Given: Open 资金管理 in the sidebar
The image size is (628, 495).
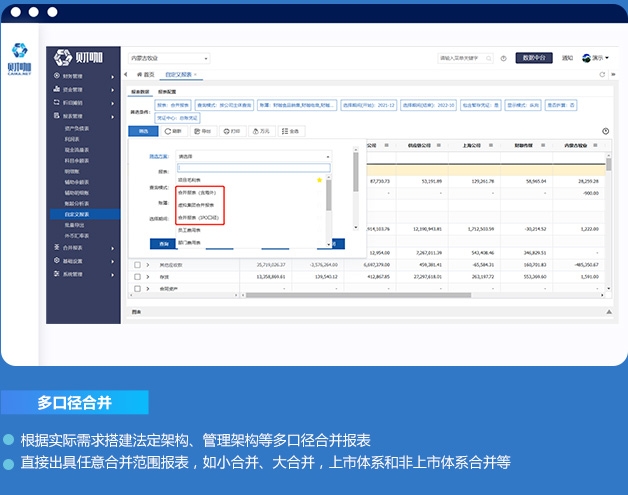Looking at the screenshot, I should [72, 90].
